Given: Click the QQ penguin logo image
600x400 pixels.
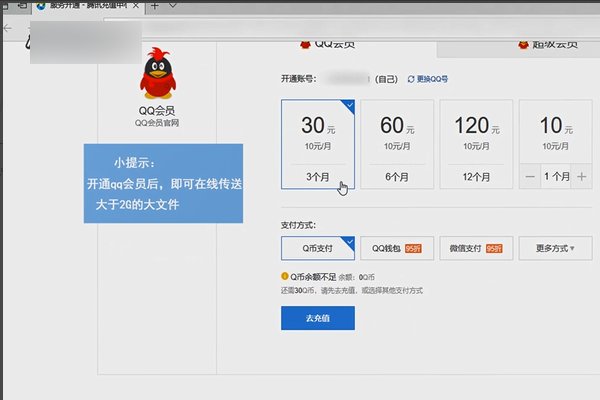Looking at the screenshot, I should coord(157,73).
